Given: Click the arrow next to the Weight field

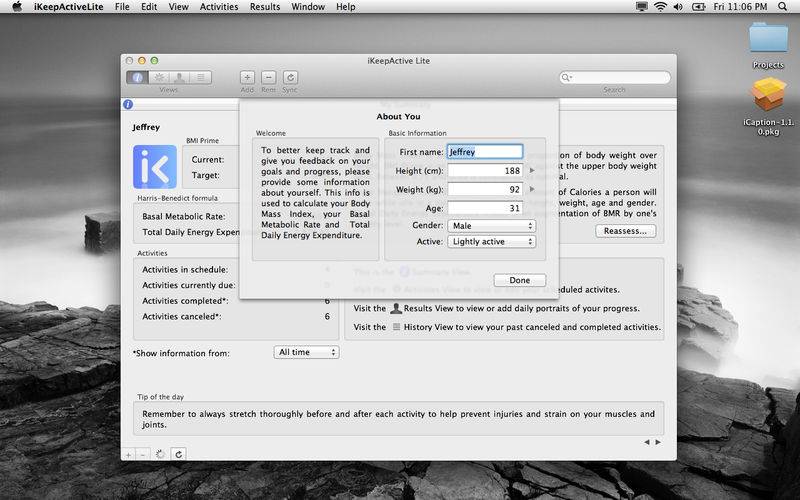Looking at the screenshot, I should [x=532, y=189].
